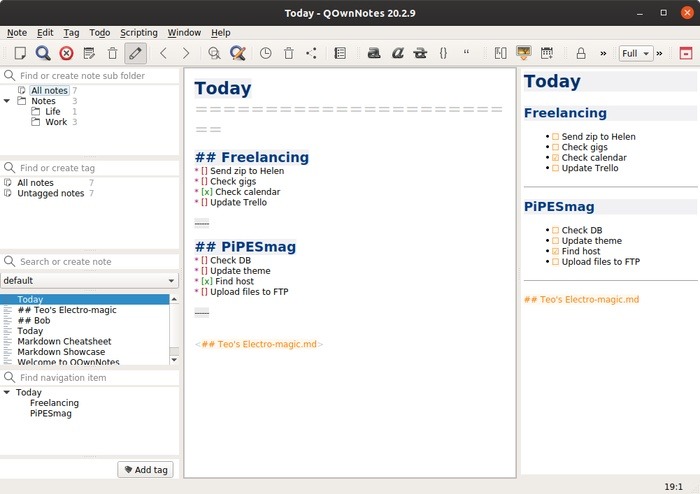This screenshot has height=494, width=700.
Task: Click the blue magnifier find note icon
Action: pyautogui.click(x=43, y=53)
